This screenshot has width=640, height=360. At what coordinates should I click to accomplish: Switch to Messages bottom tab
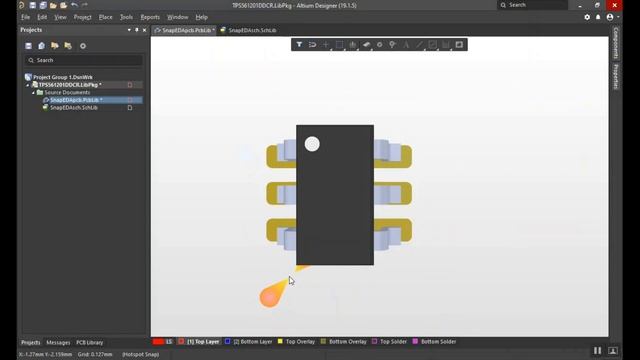[x=58, y=342]
